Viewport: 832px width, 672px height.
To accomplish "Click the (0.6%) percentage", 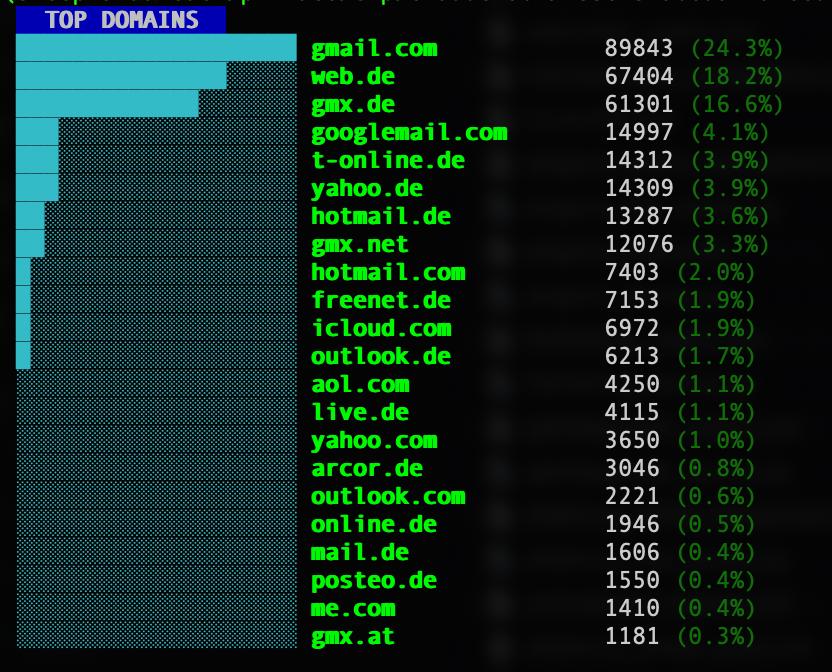I will [716, 496].
